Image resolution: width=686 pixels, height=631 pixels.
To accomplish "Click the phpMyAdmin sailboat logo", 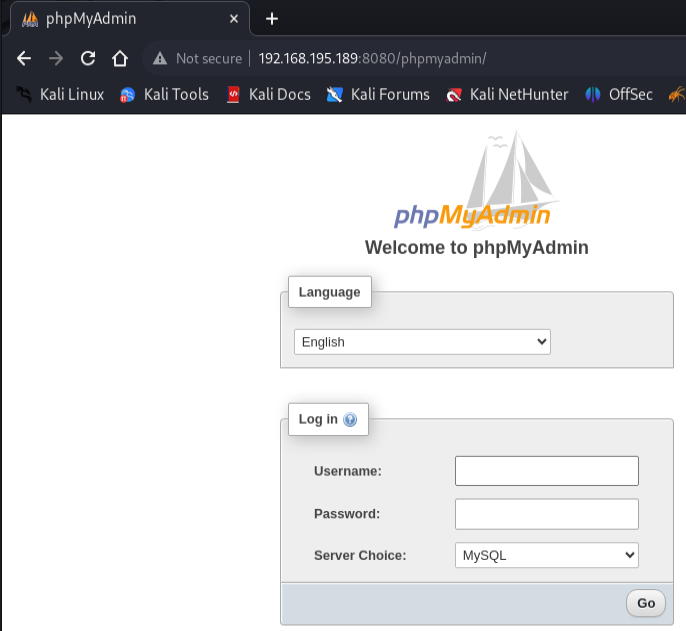I will coord(477,179).
